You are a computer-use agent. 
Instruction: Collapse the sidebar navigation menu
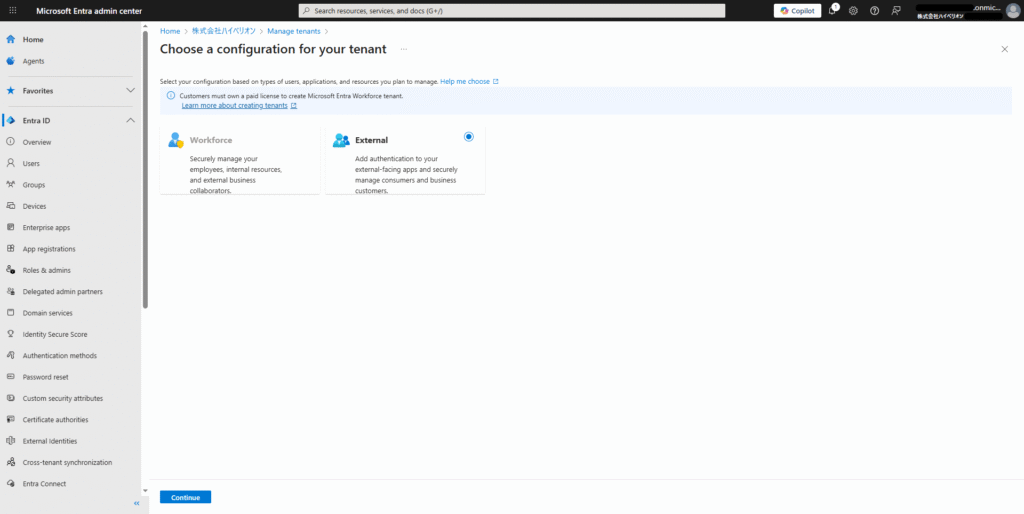point(136,503)
